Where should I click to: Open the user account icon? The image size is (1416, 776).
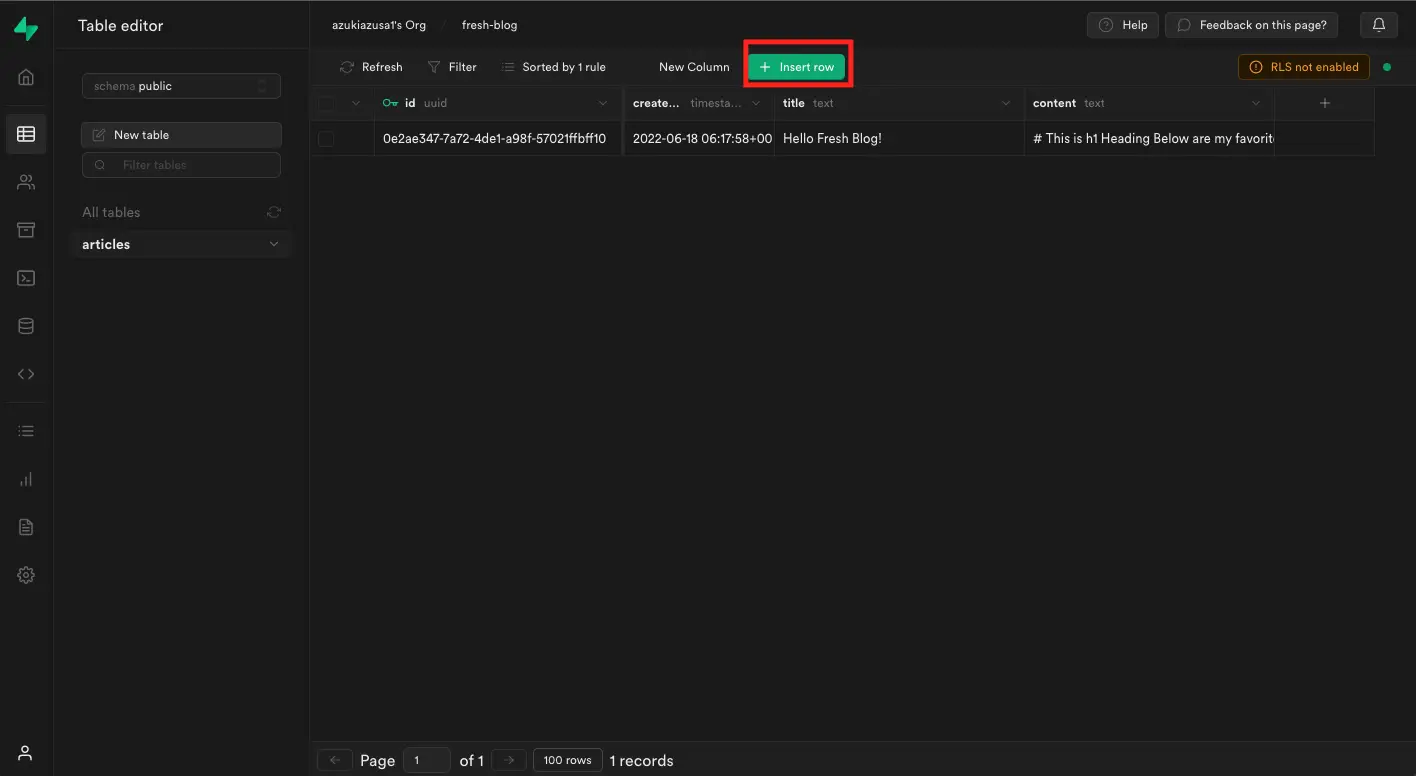[x=26, y=753]
